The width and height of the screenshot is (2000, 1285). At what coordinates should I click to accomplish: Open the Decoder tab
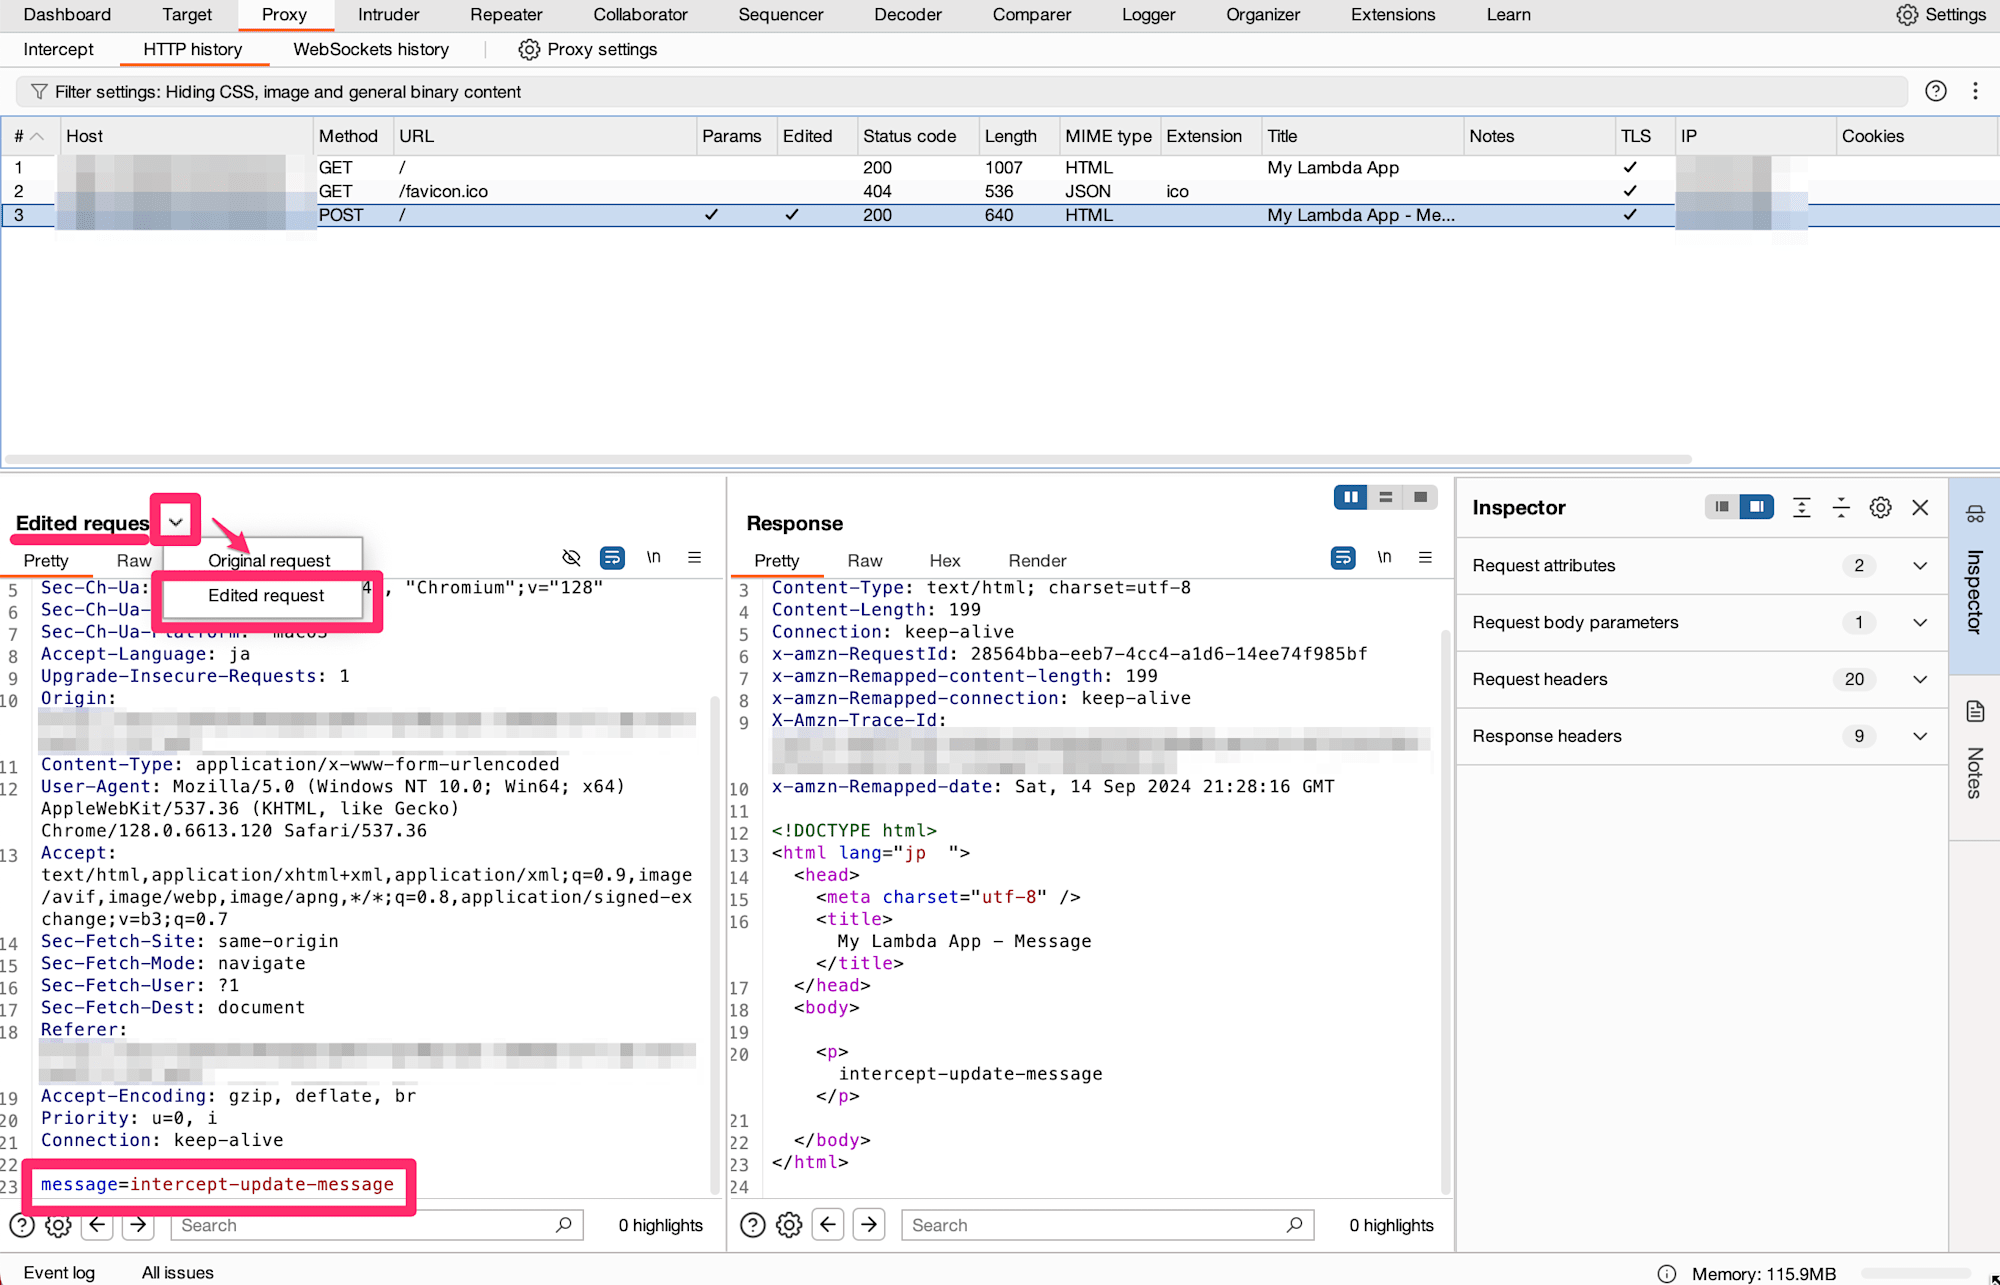click(908, 15)
